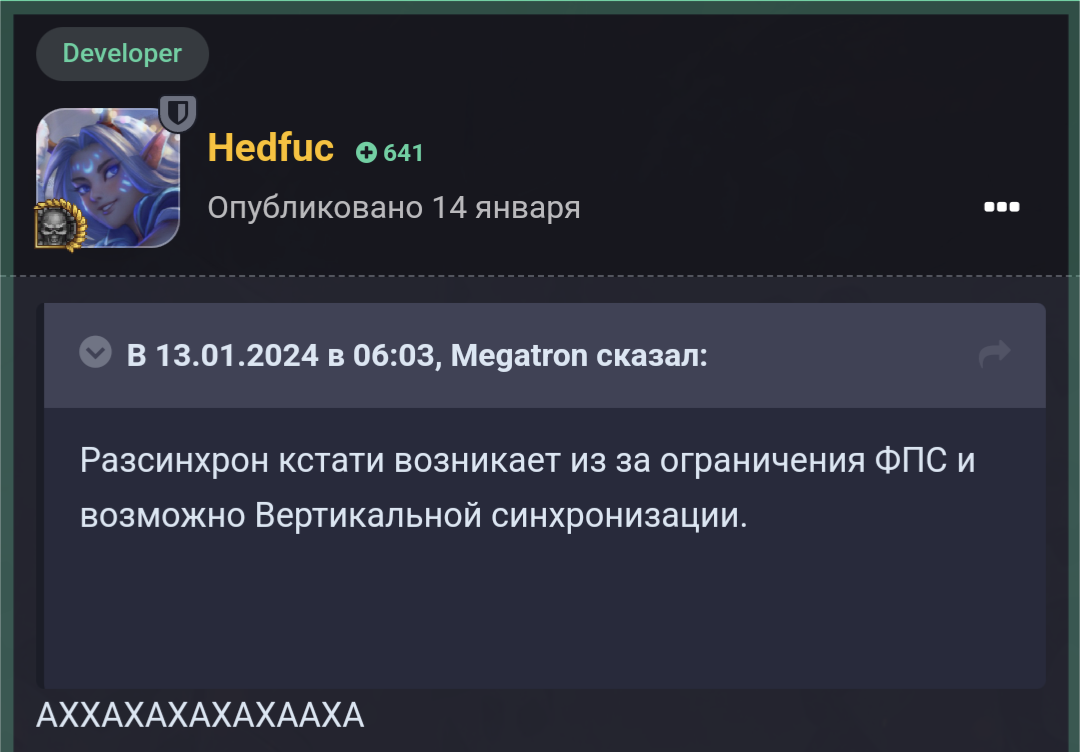Click the "АХХАХАХАХАХААХА" reply text
The image size is (1080, 752).
click(x=200, y=715)
